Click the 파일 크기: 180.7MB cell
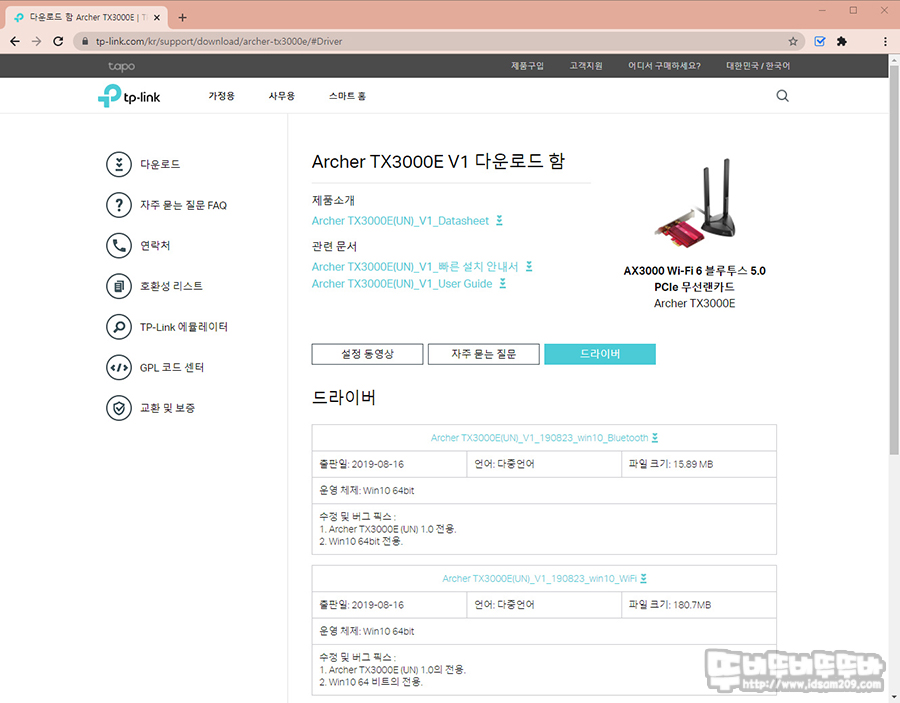This screenshot has width=900, height=703. 699,604
